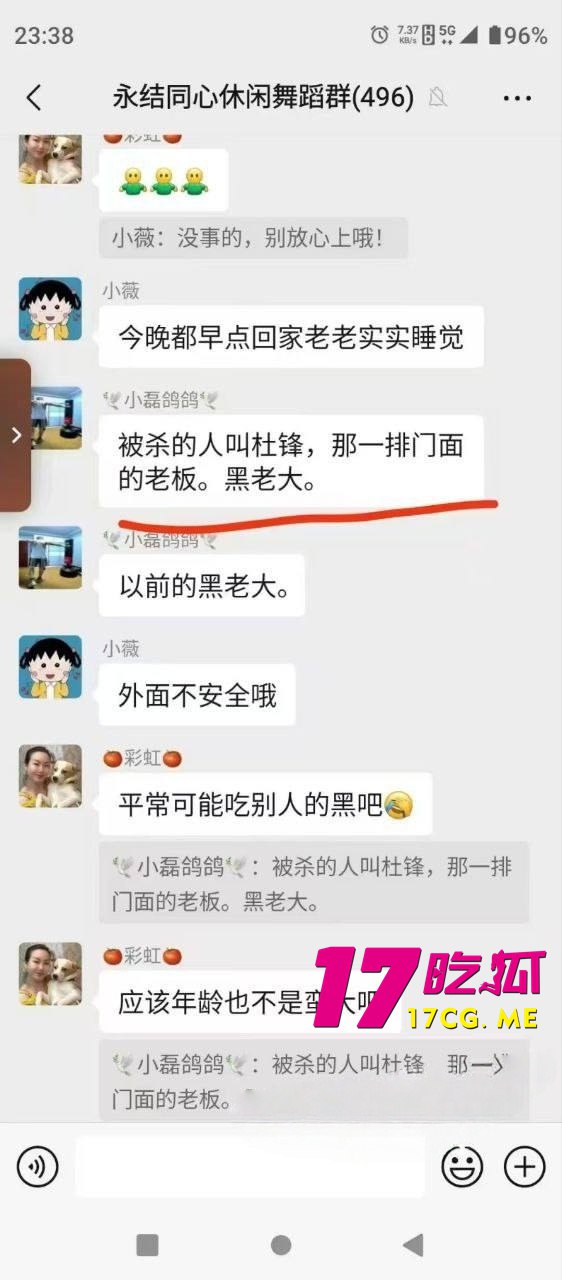562x1280 pixels.
Task: Open the plus attachments panel
Action: (x=524, y=1166)
